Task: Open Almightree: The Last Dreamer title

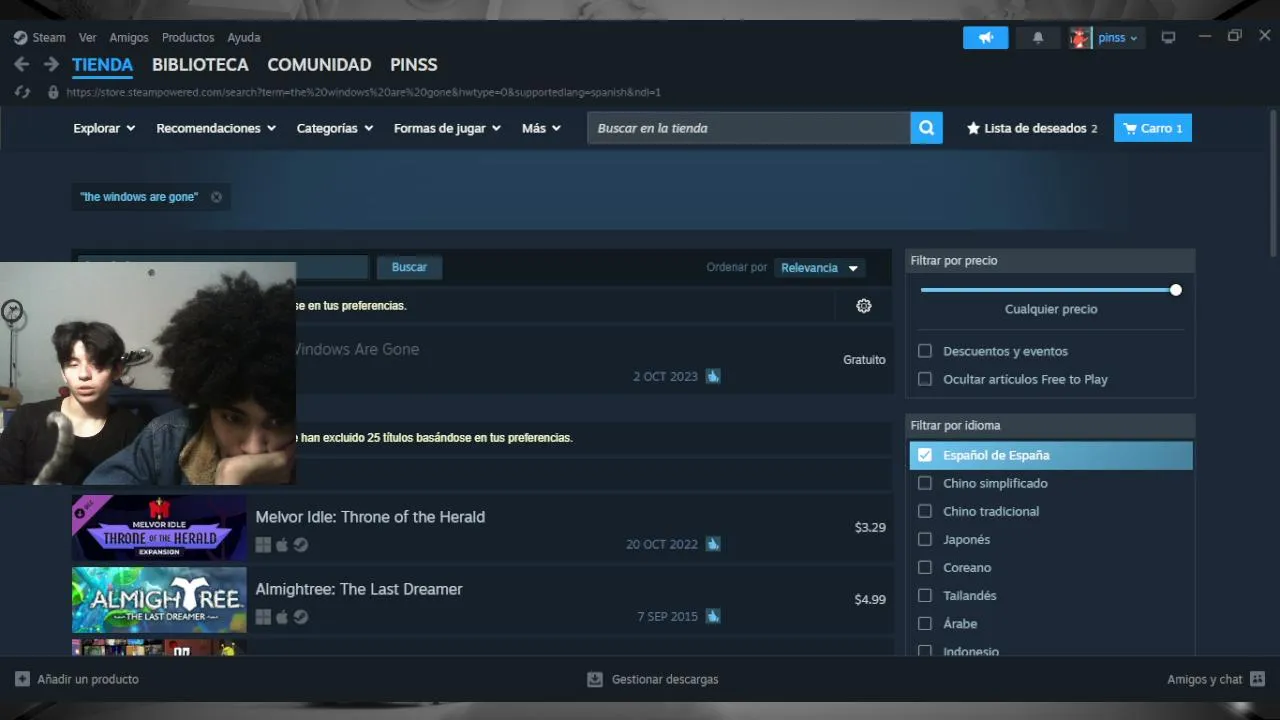Action: [x=359, y=589]
